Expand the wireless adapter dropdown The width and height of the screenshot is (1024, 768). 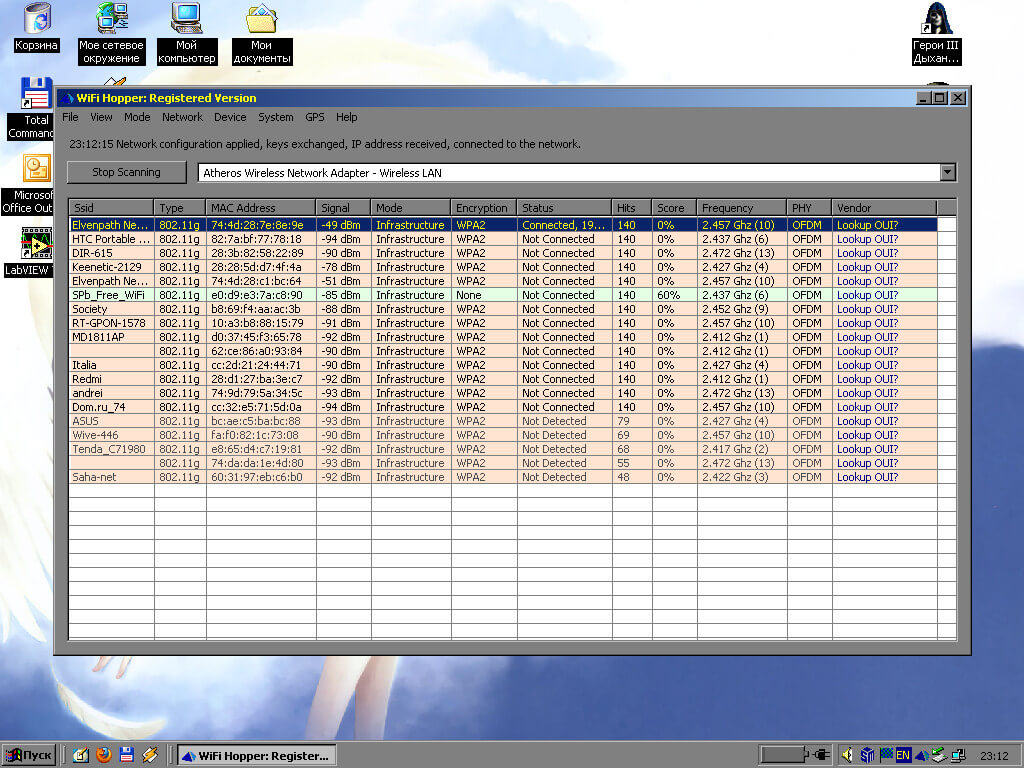(x=947, y=173)
